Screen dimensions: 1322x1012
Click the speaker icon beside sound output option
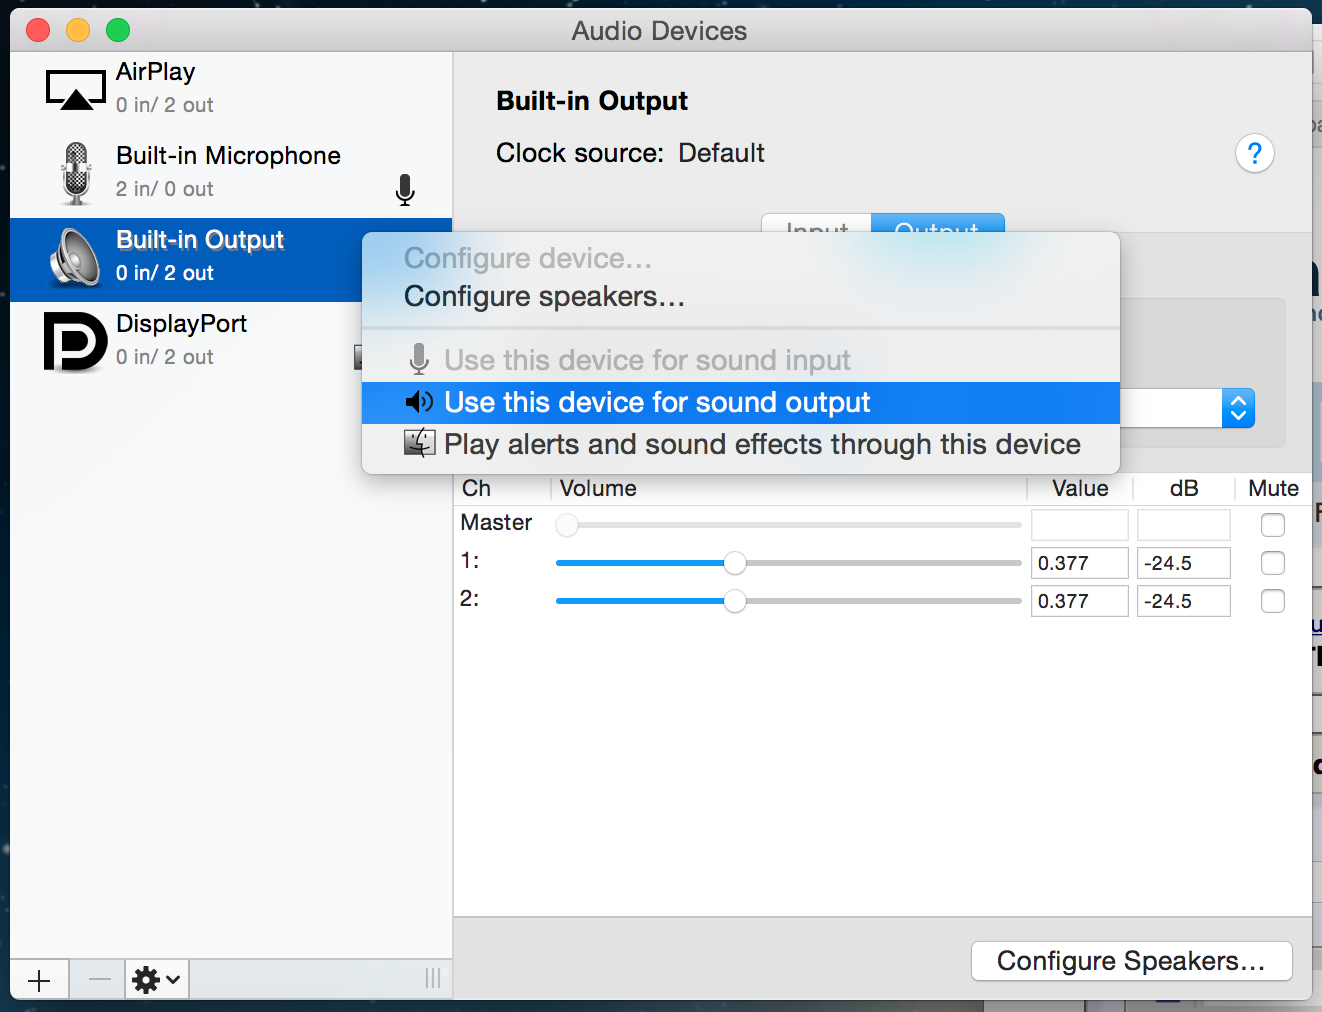pyautogui.click(x=419, y=402)
